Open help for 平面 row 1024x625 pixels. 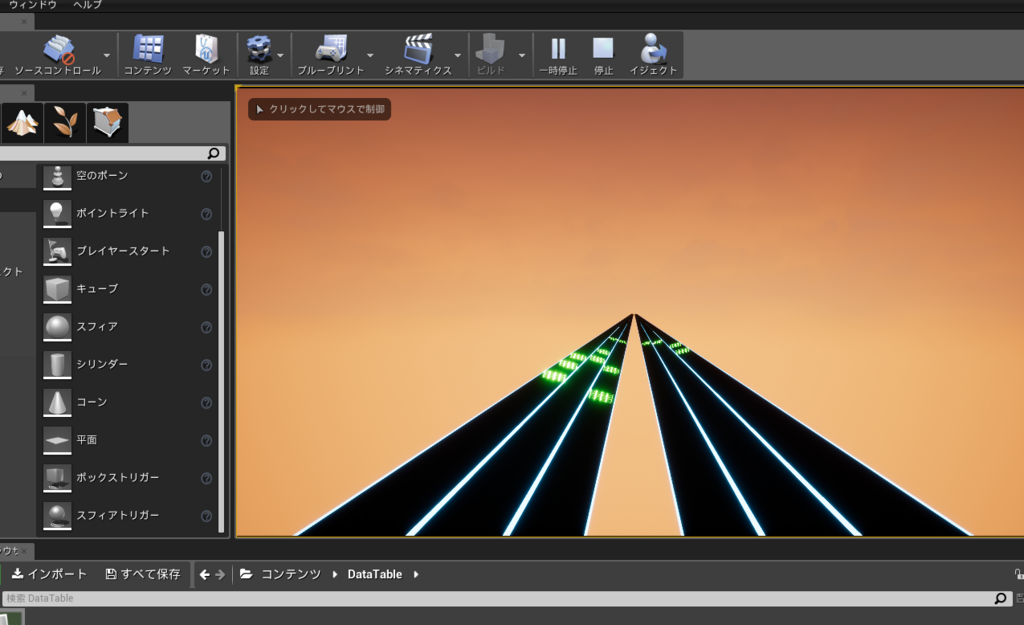(x=206, y=441)
